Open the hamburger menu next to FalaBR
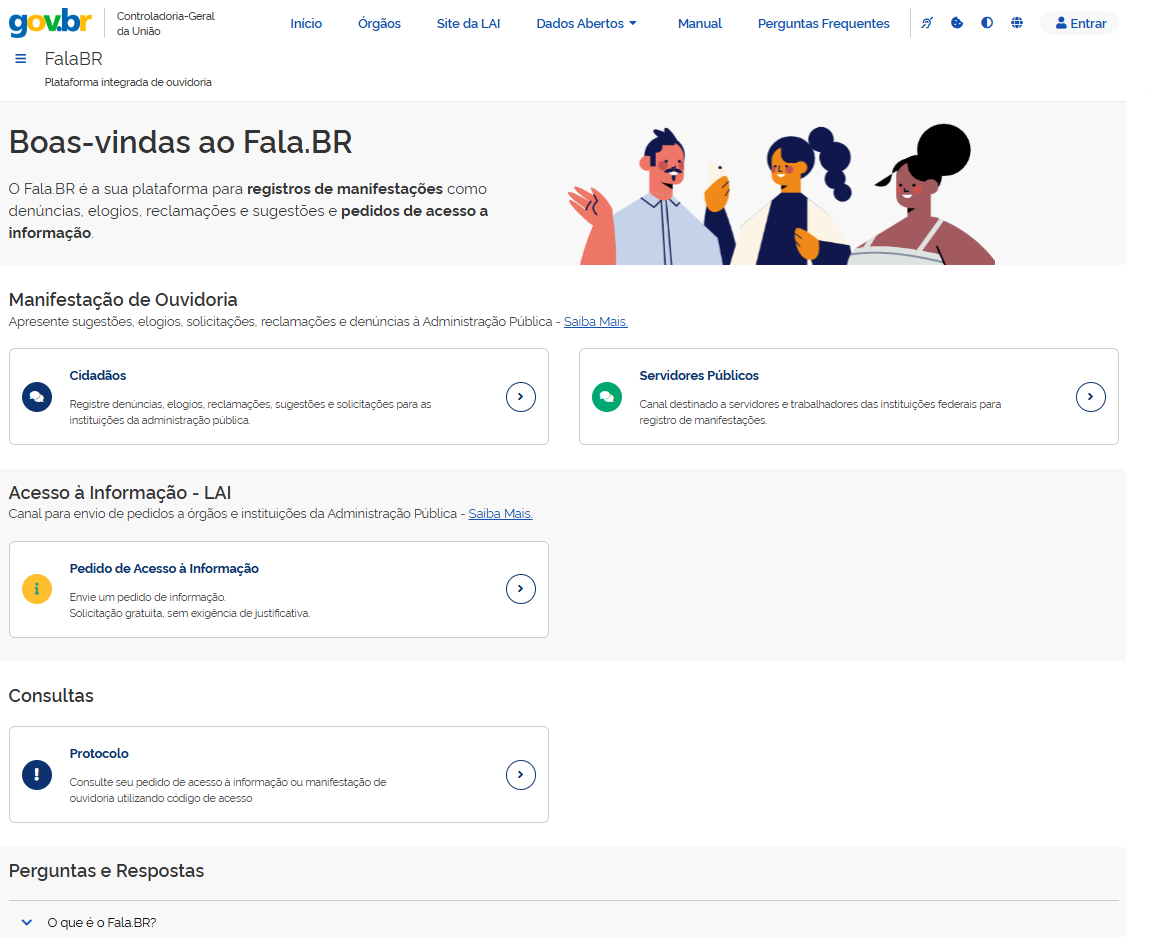 pyautogui.click(x=21, y=59)
